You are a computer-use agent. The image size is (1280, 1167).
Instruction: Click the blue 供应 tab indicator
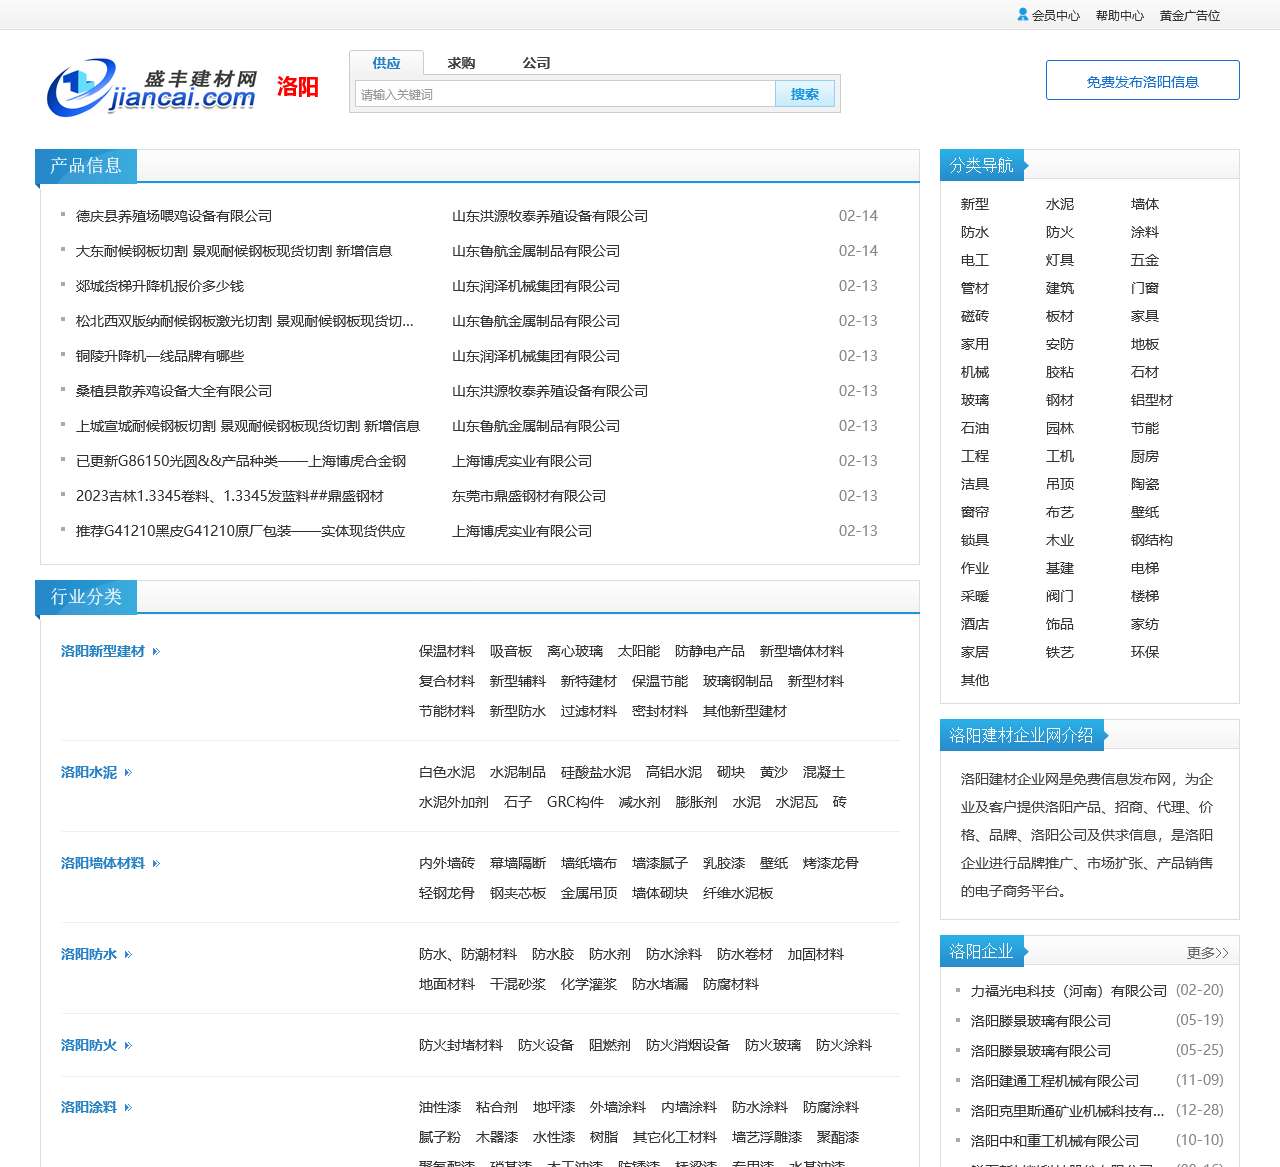click(x=386, y=62)
